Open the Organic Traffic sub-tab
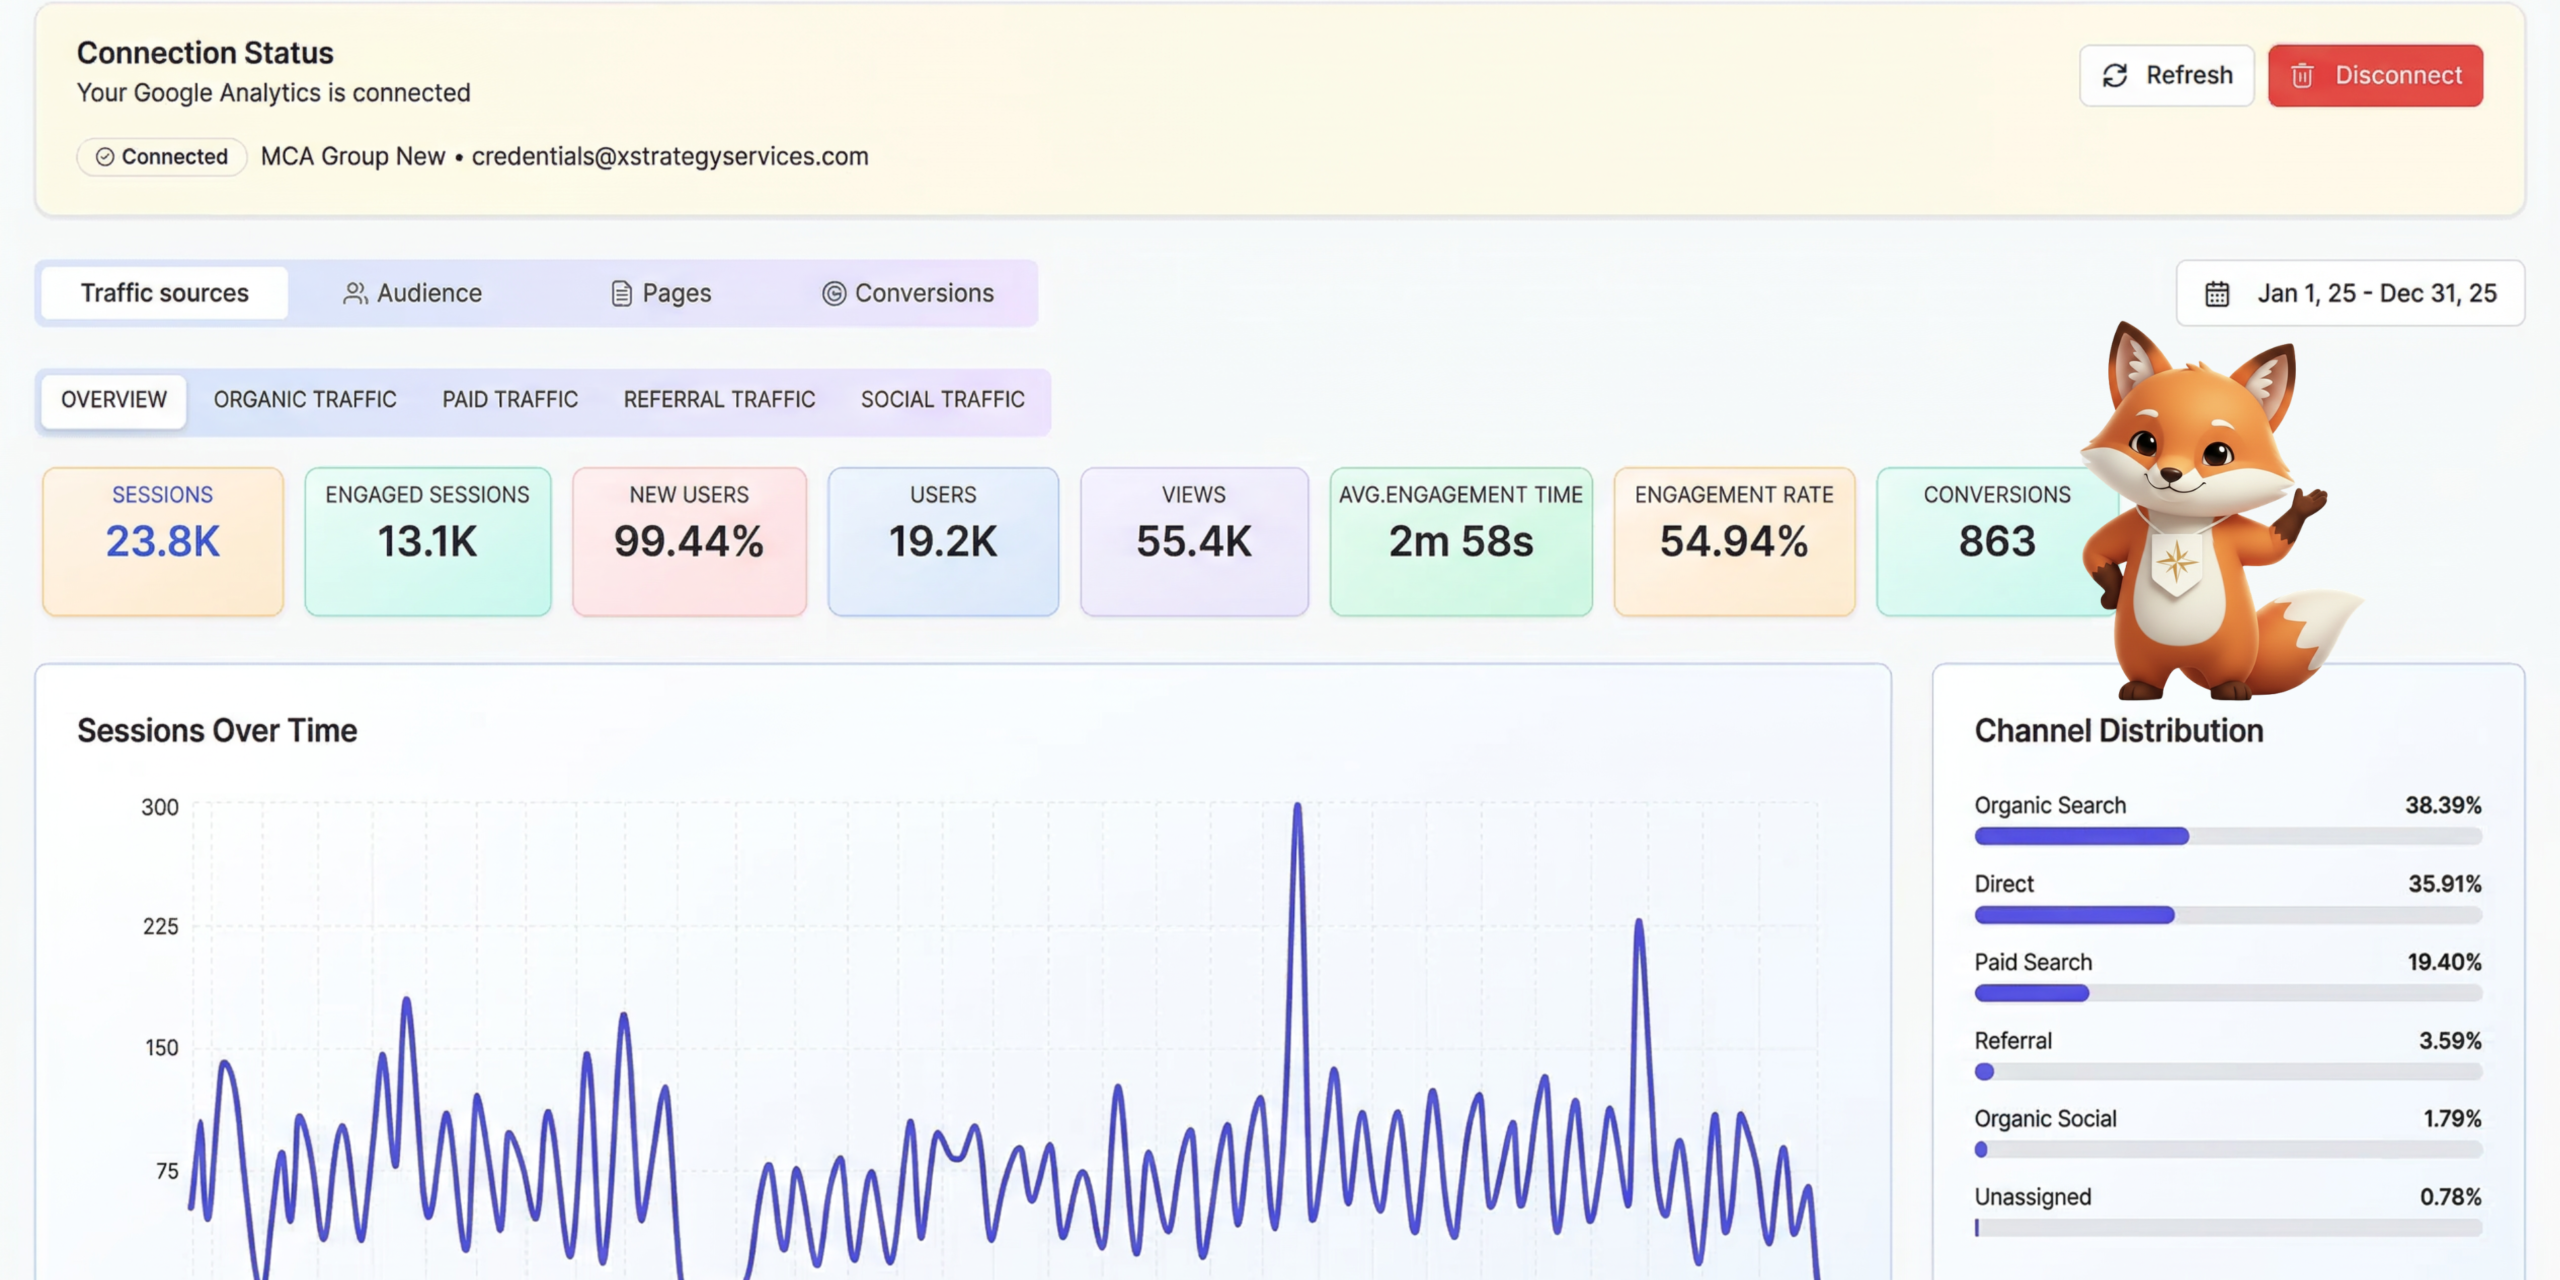This screenshot has height=1280, width=2560. 305,400
